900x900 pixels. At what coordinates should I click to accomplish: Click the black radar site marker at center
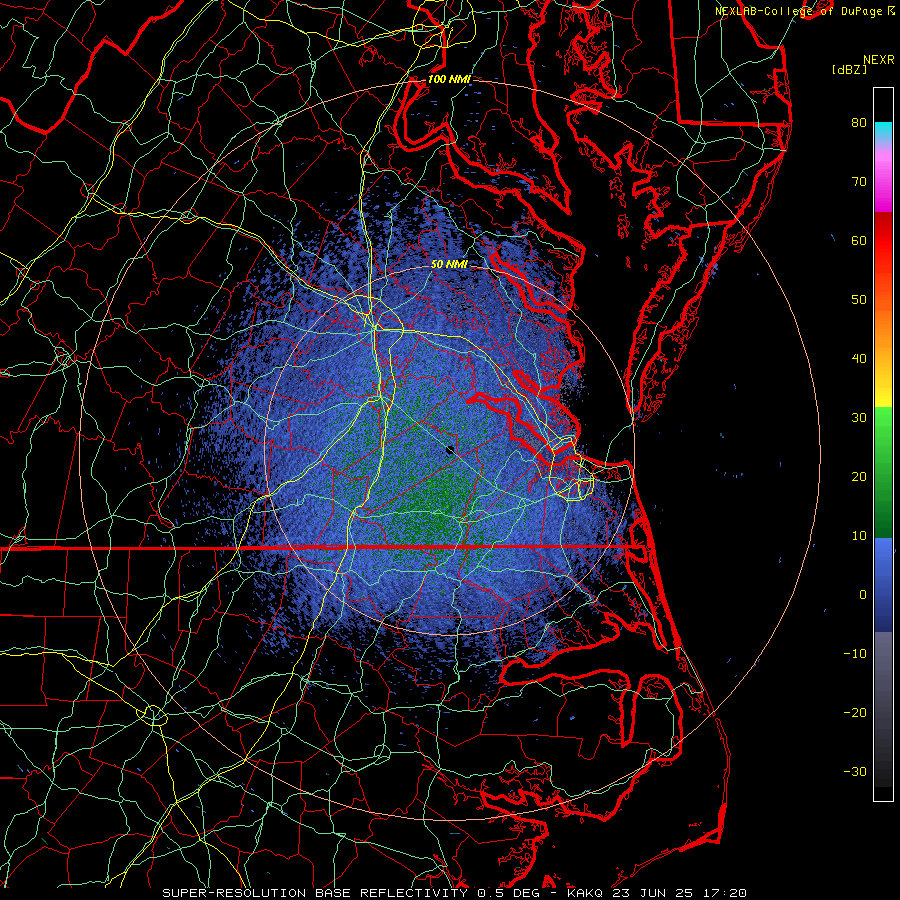(450, 450)
